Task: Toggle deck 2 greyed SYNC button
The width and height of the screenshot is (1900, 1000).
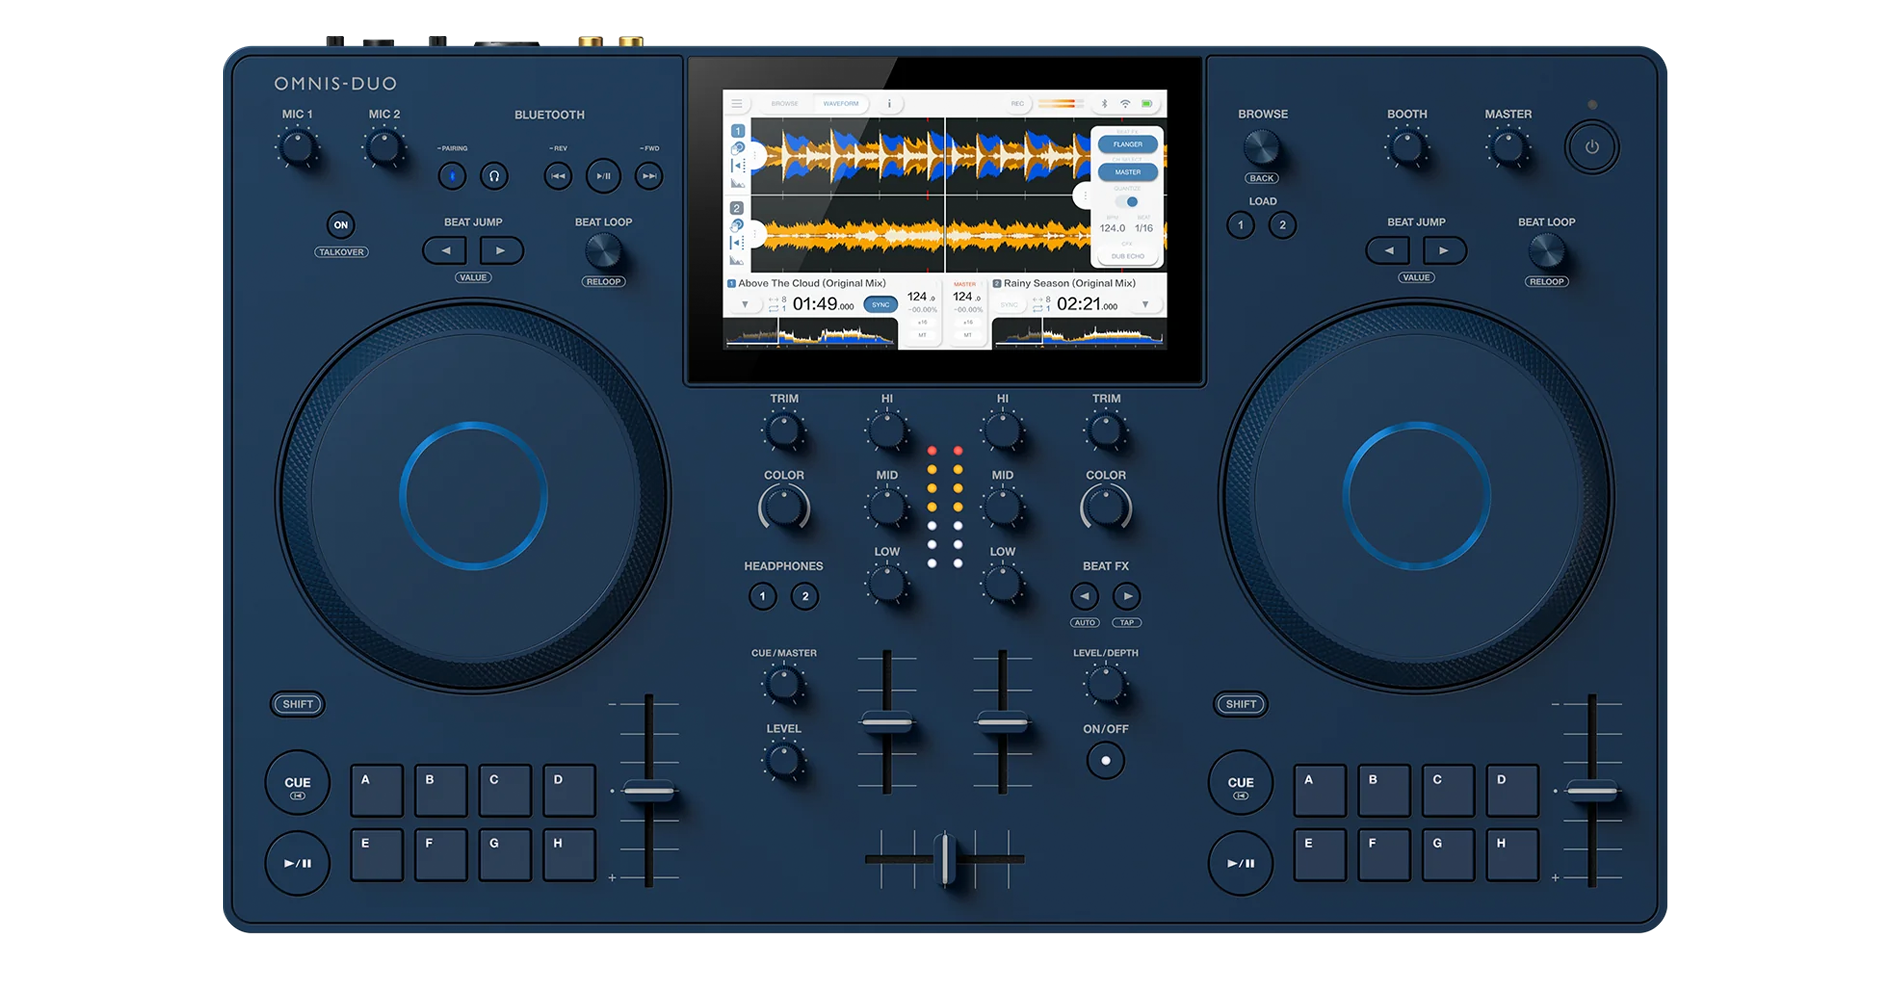Action: (1009, 305)
